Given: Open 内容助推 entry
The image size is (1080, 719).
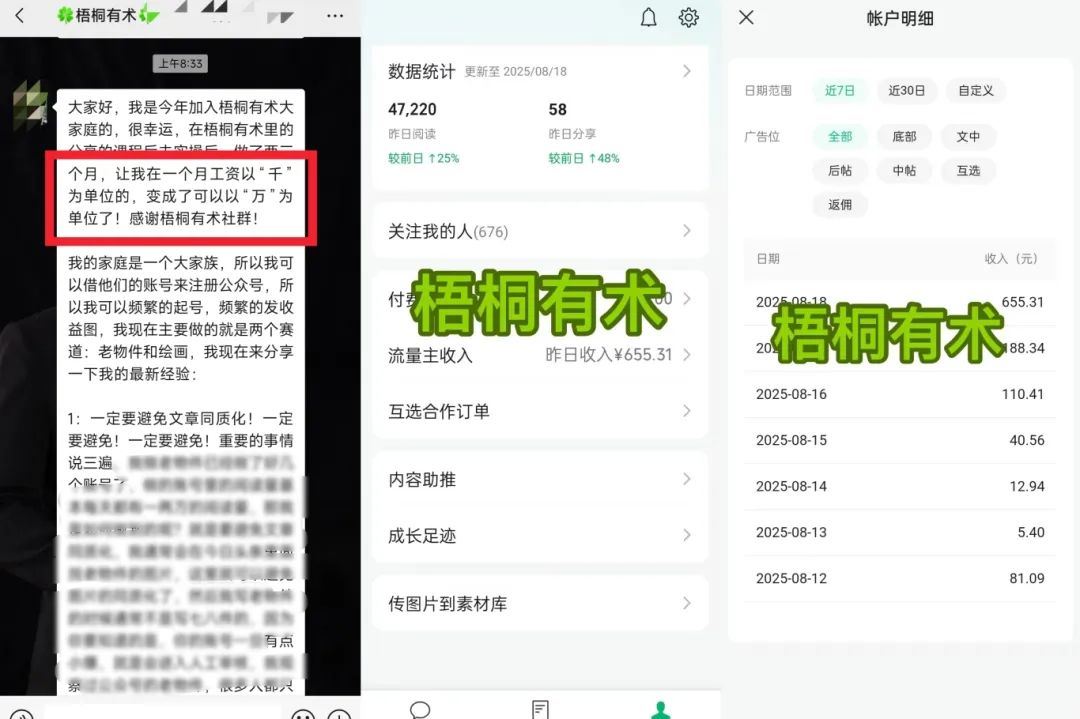Looking at the screenshot, I should (x=540, y=480).
